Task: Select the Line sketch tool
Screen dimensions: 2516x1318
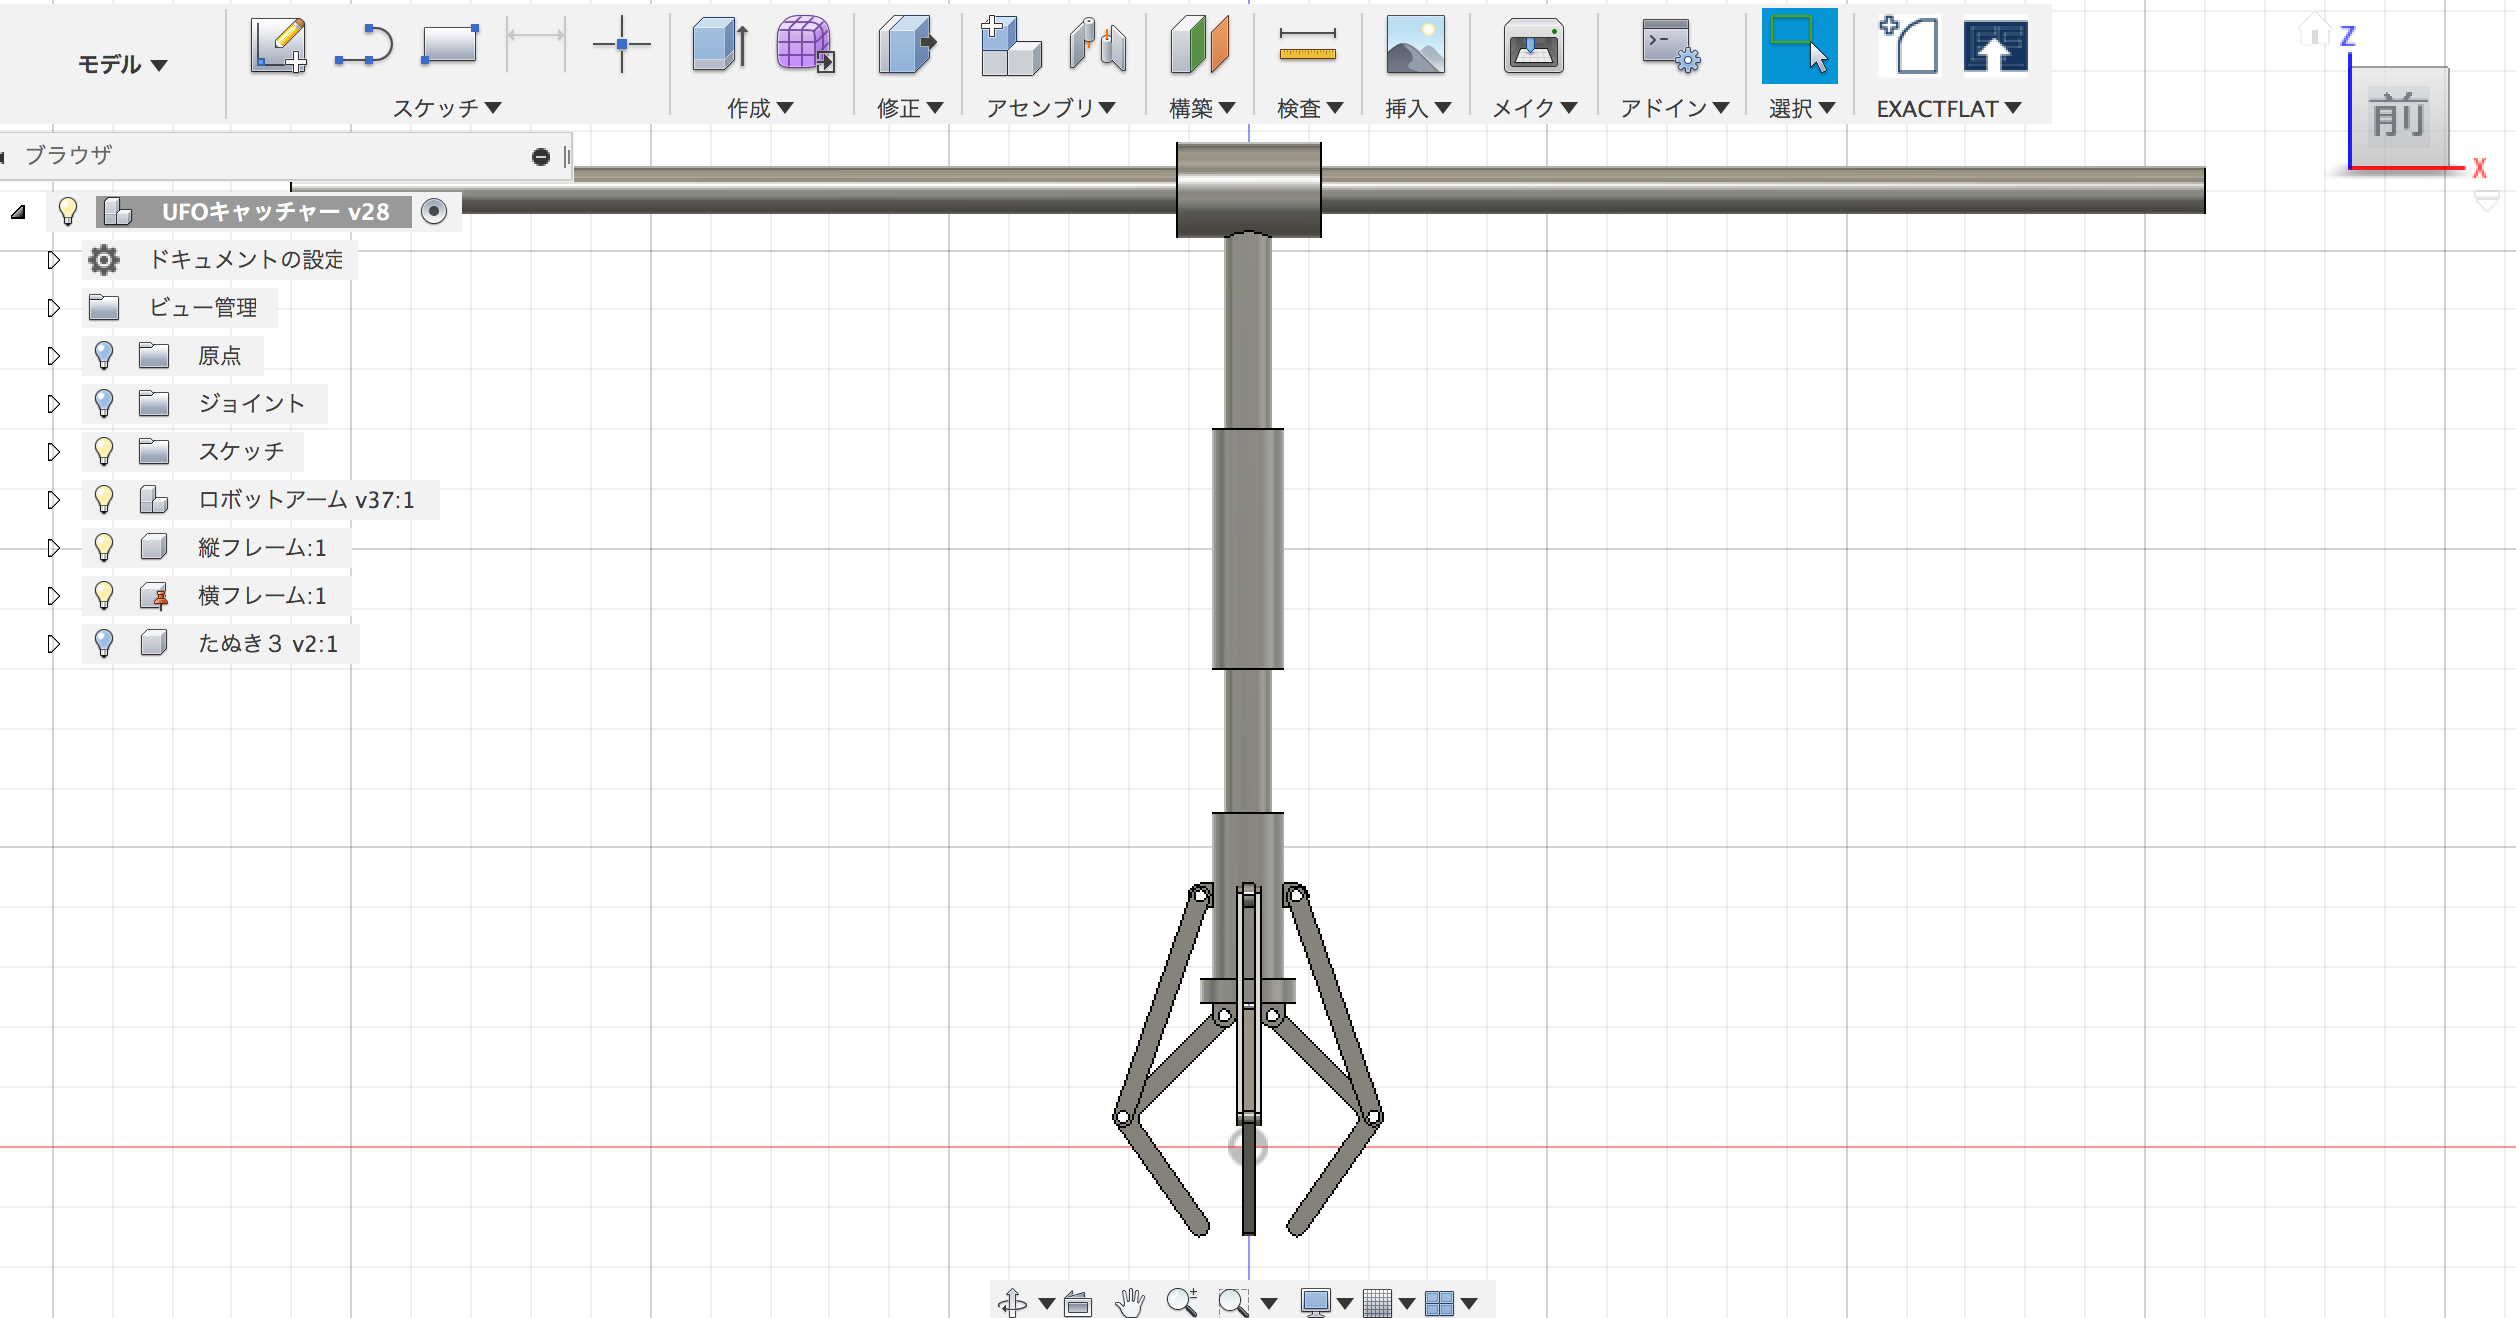Action: click(x=363, y=46)
